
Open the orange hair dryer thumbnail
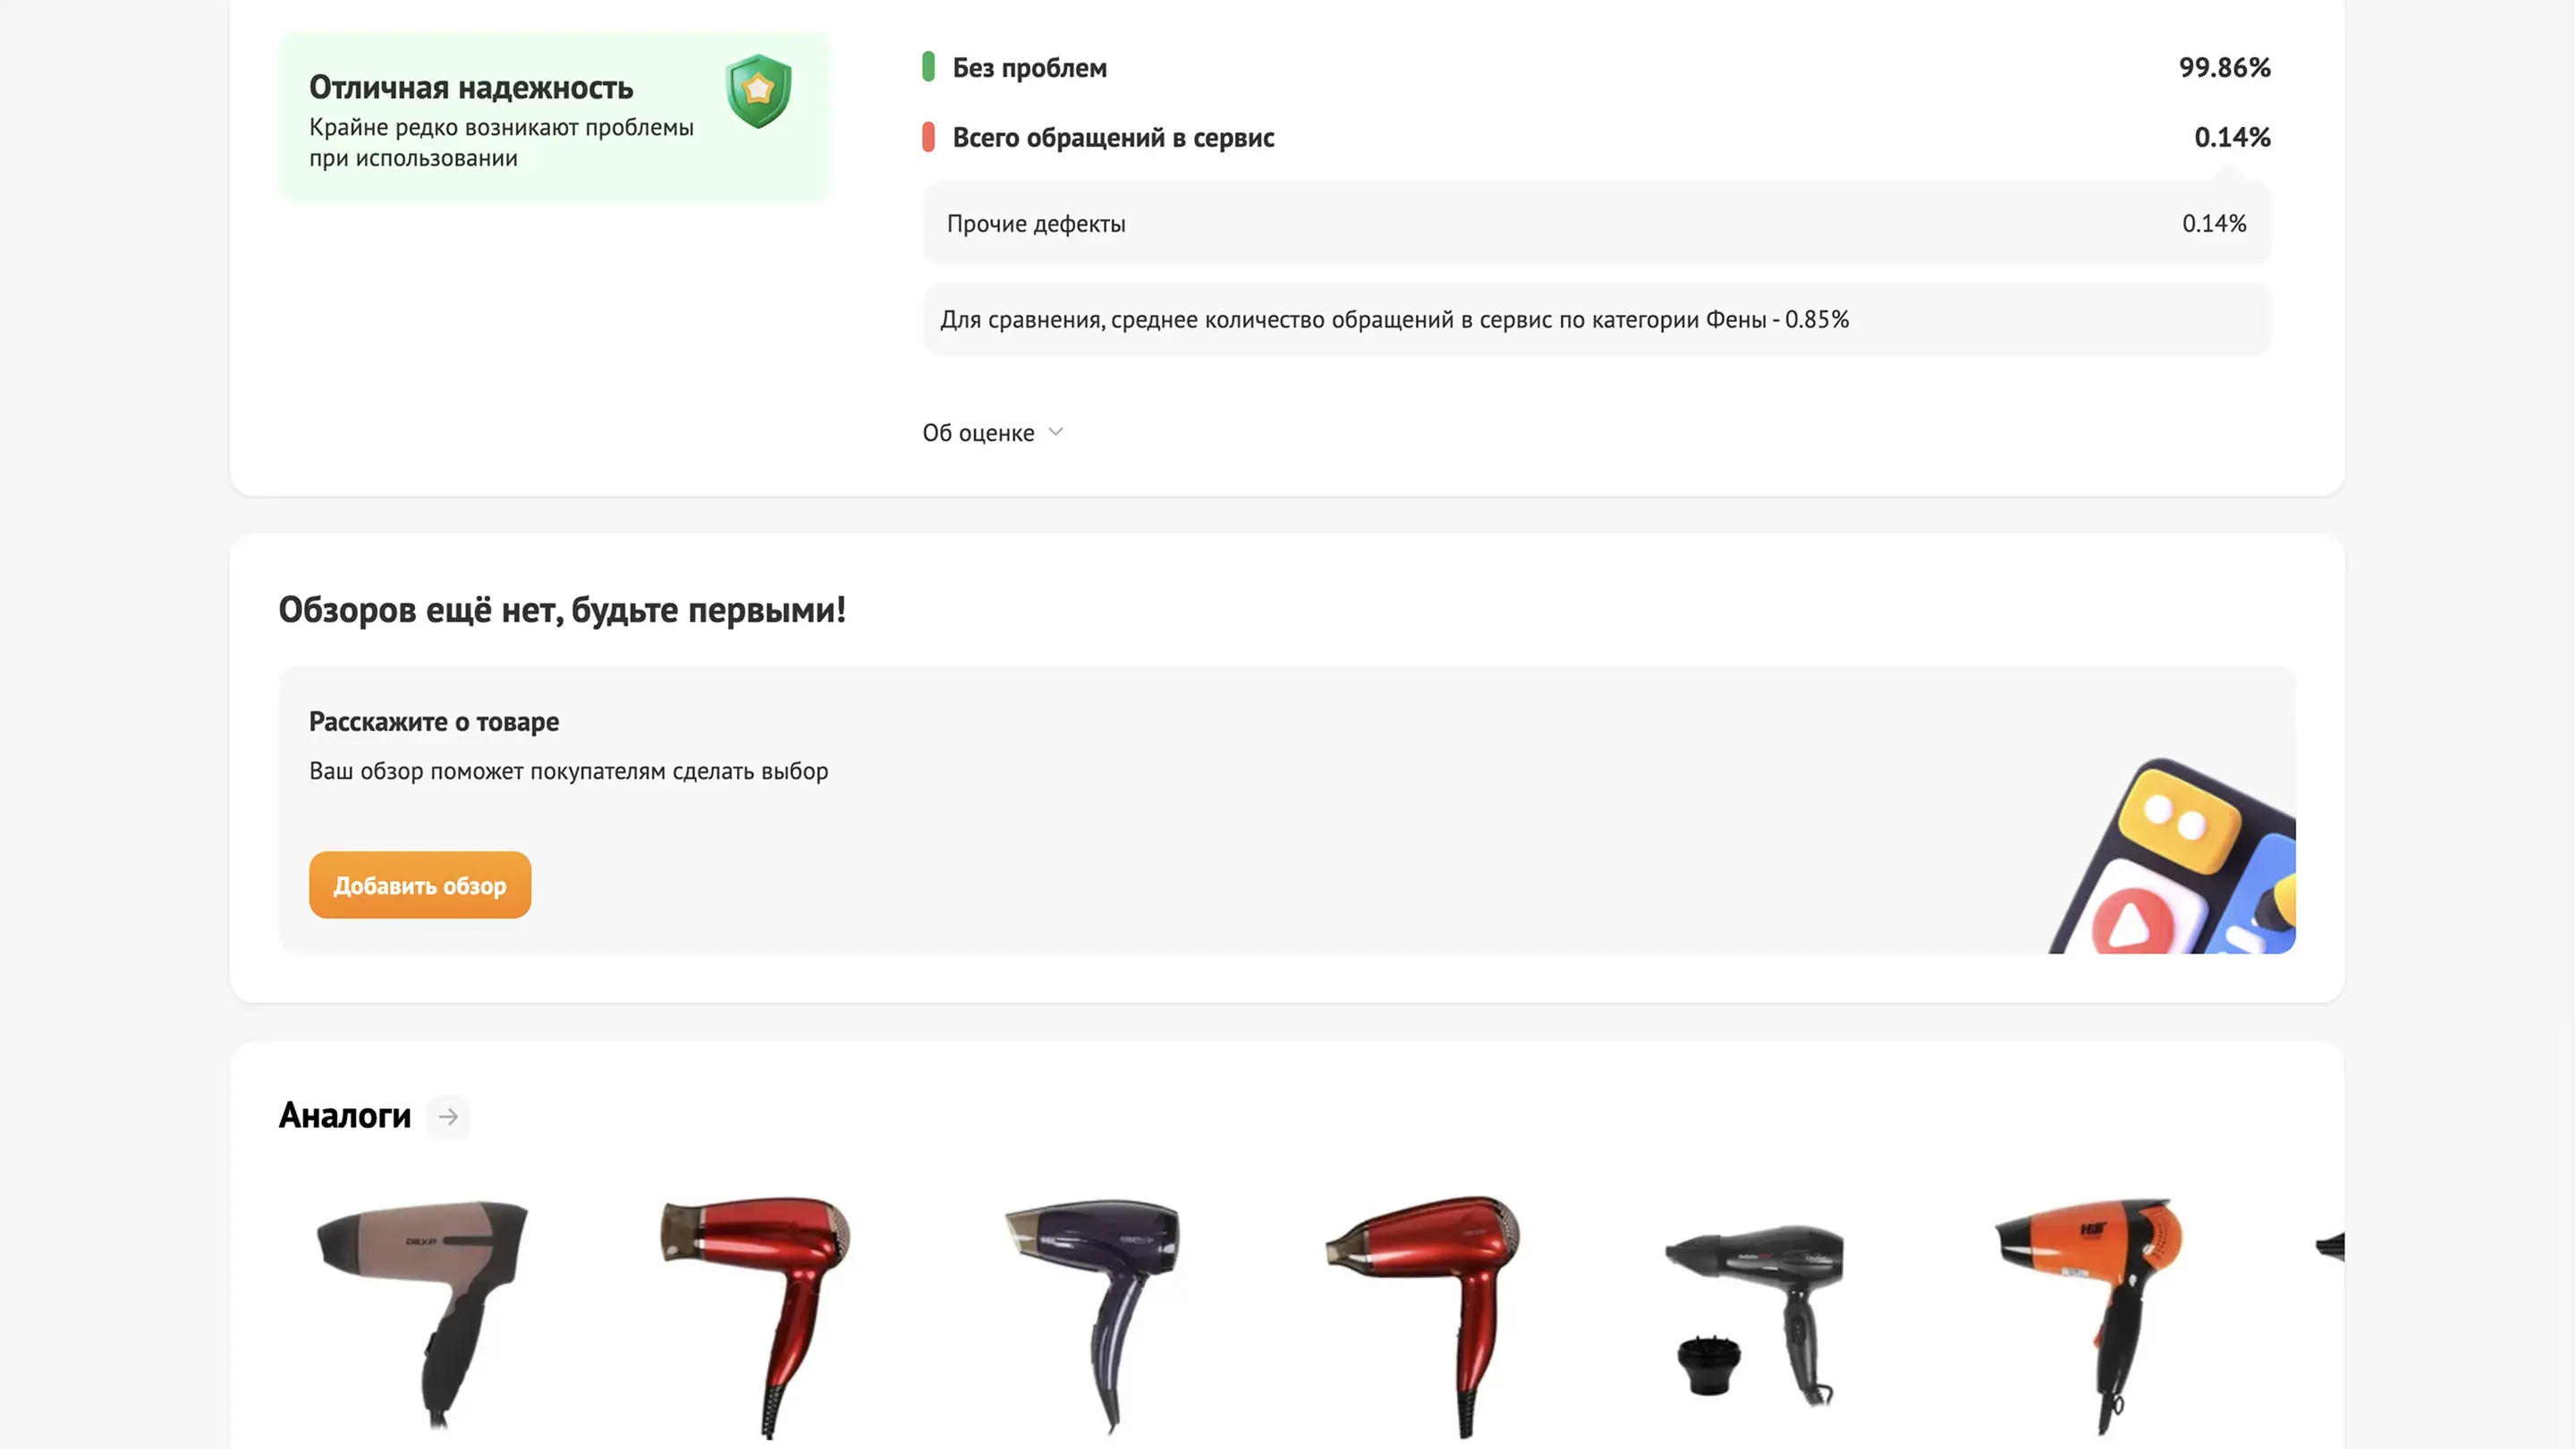point(2090,1314)
